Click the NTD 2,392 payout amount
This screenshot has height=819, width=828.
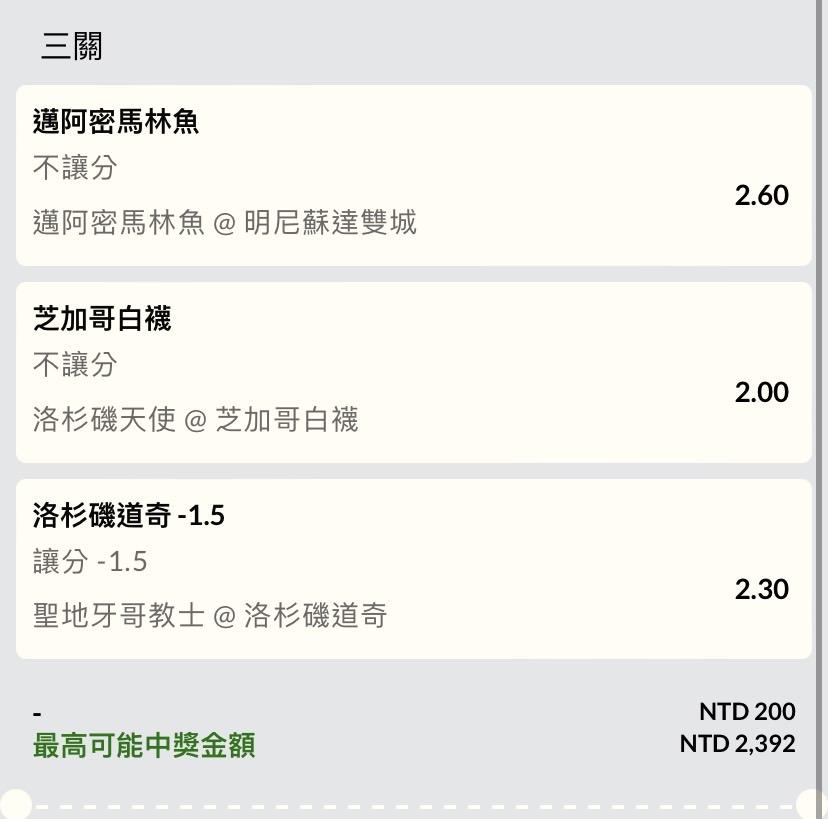click(738, 744)
